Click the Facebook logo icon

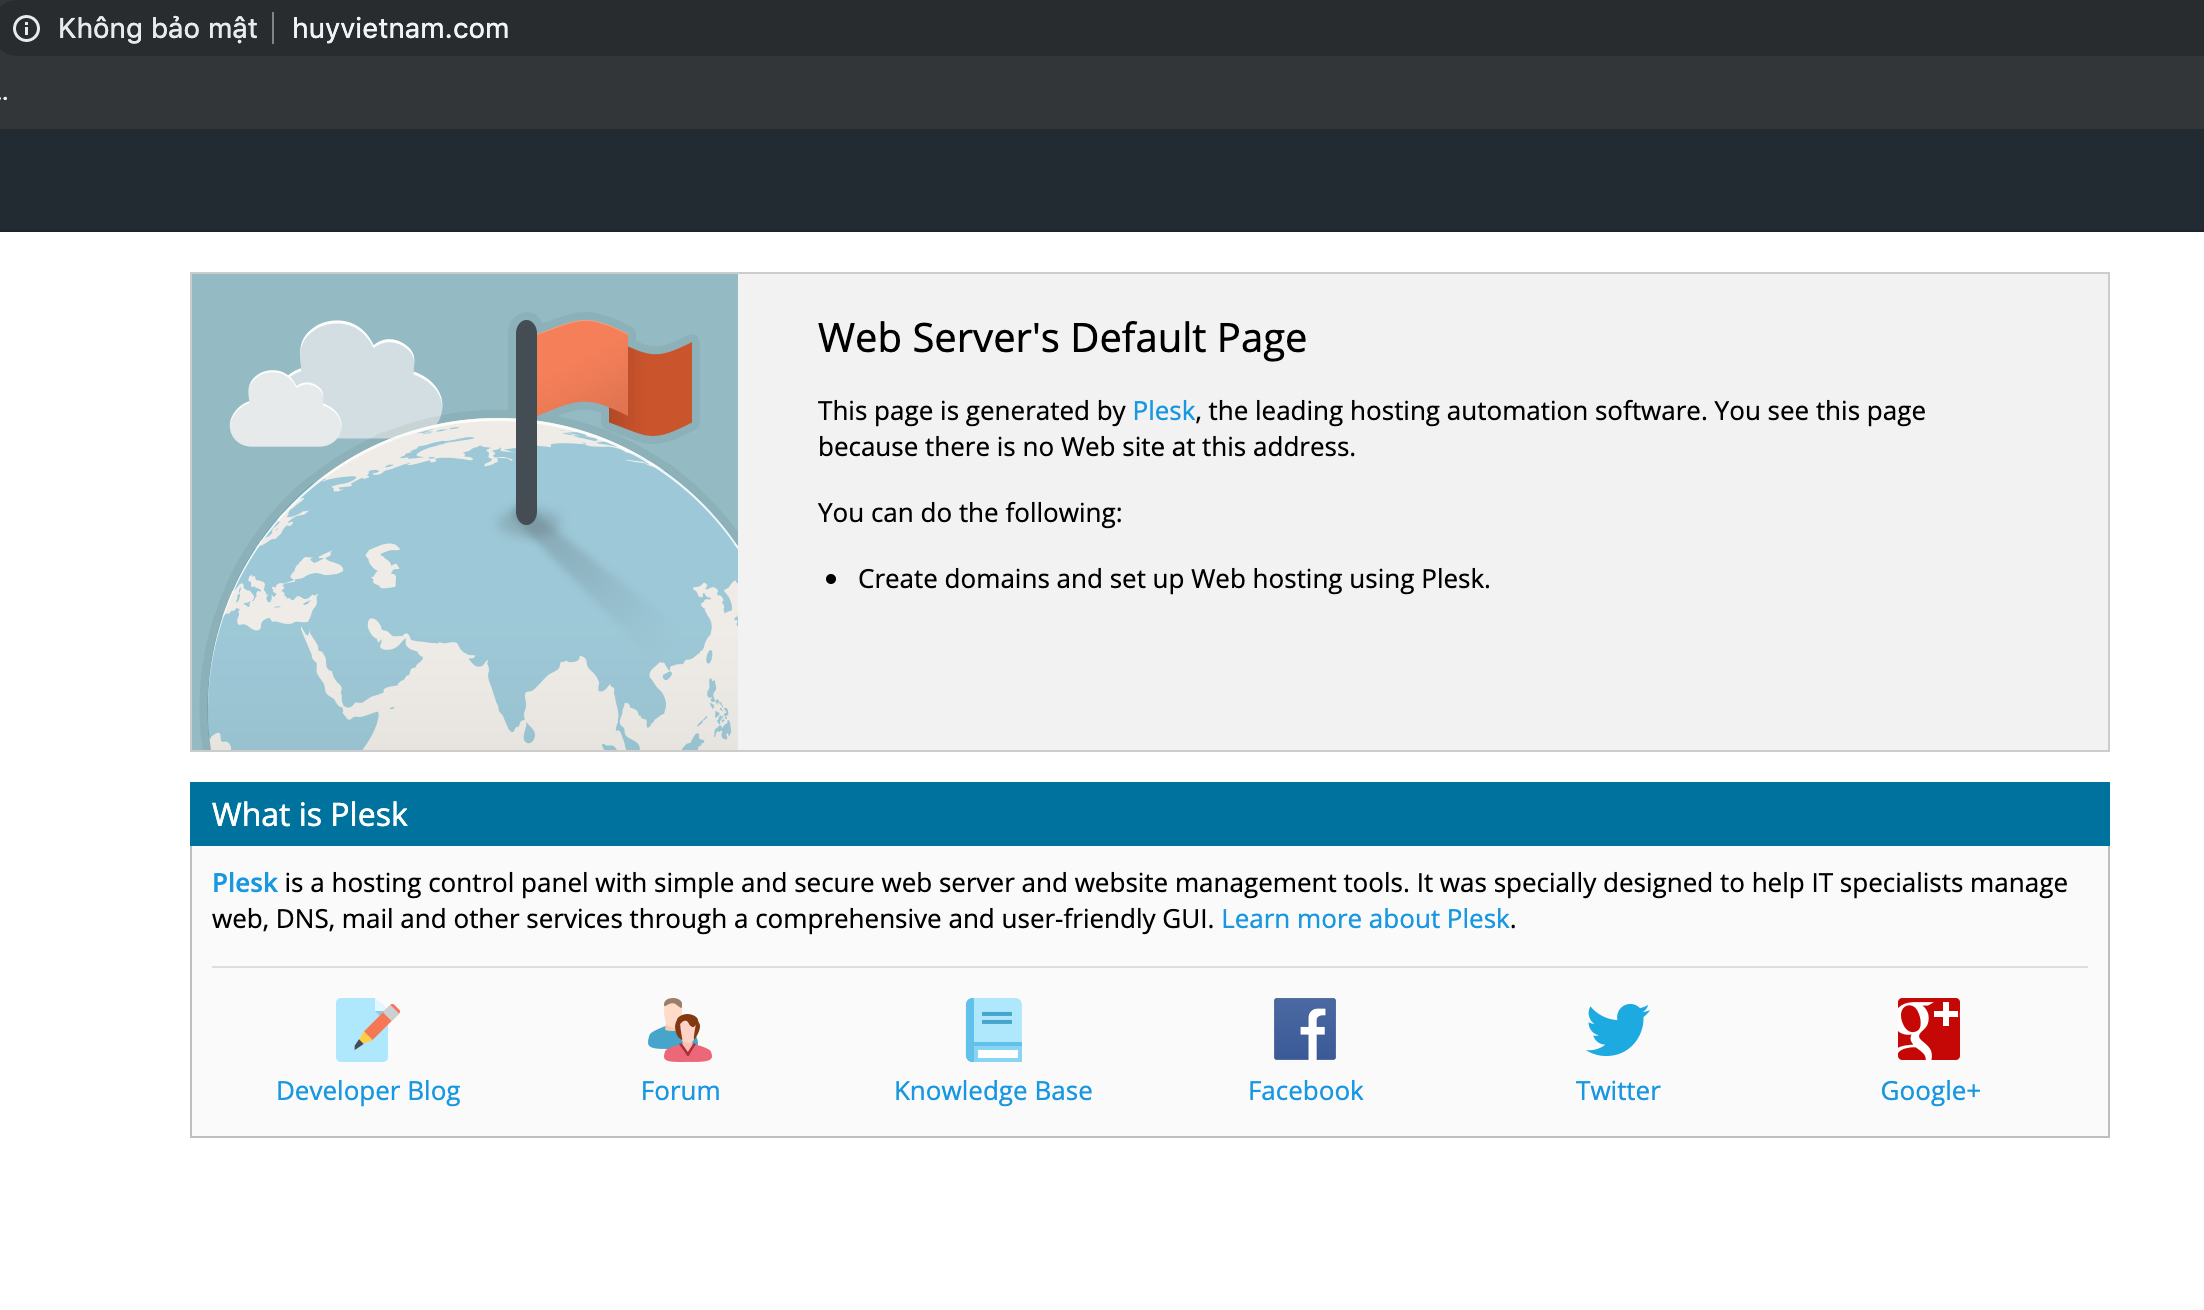[x=1305, y=1029]
